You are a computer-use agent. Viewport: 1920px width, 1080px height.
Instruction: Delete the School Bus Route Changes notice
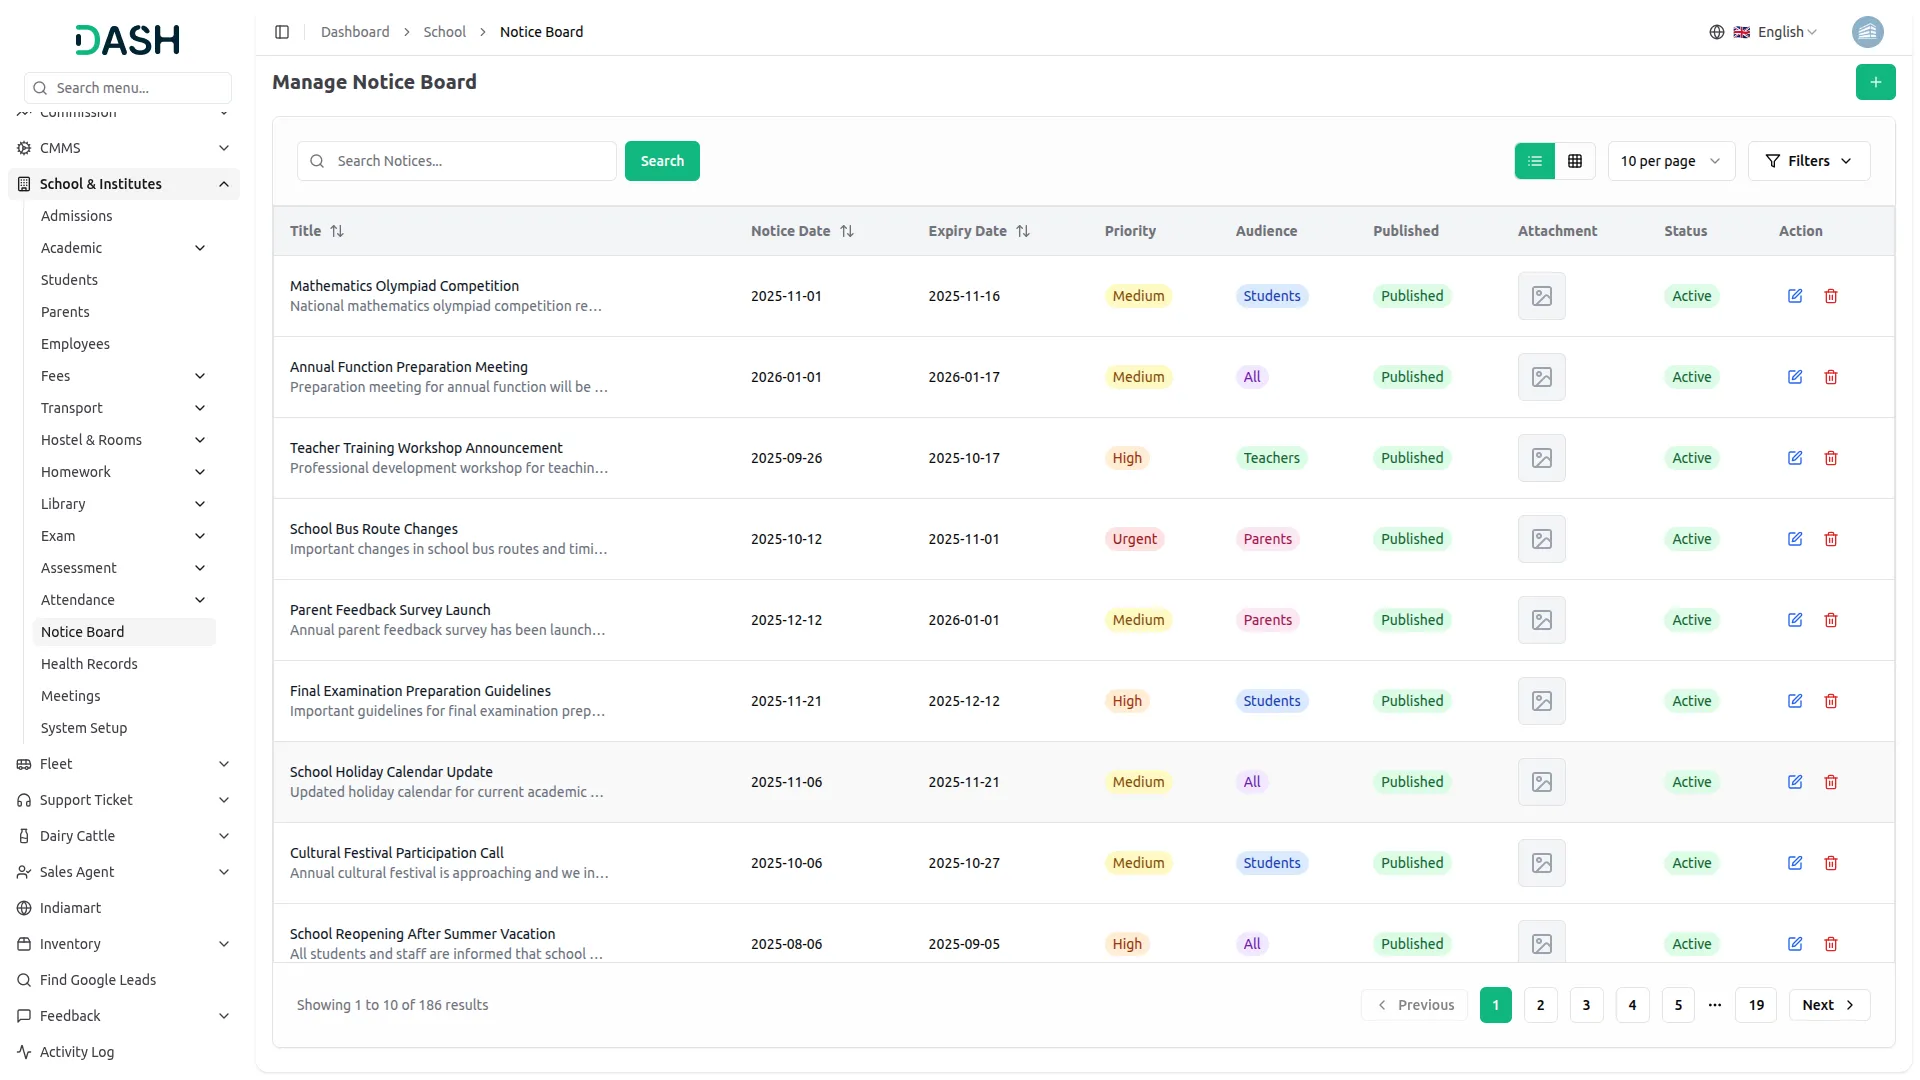[1831, 539]
